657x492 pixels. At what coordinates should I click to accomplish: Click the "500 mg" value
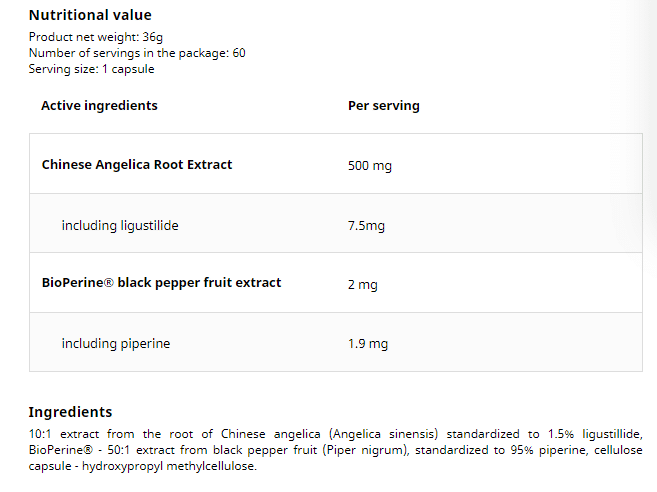[369, 165]
